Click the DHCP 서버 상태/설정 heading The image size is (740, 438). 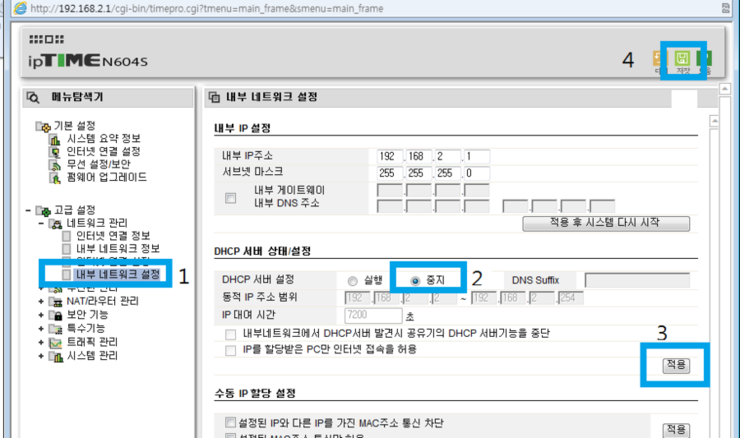(x=262, y=252)
